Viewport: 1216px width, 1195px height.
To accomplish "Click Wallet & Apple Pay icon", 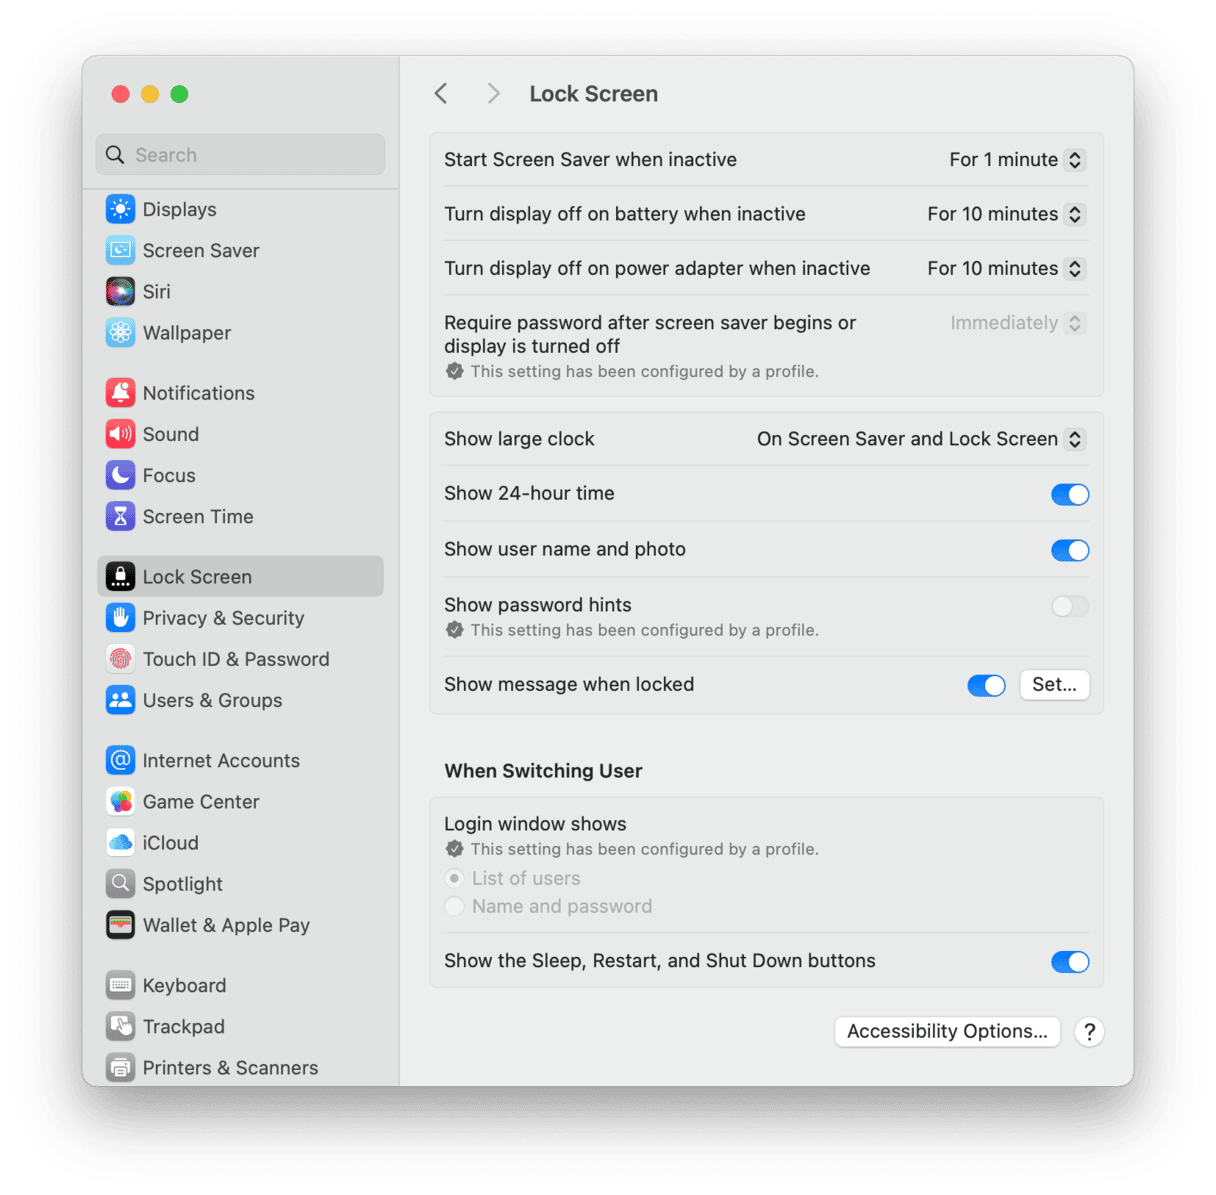I will [120, 925].
